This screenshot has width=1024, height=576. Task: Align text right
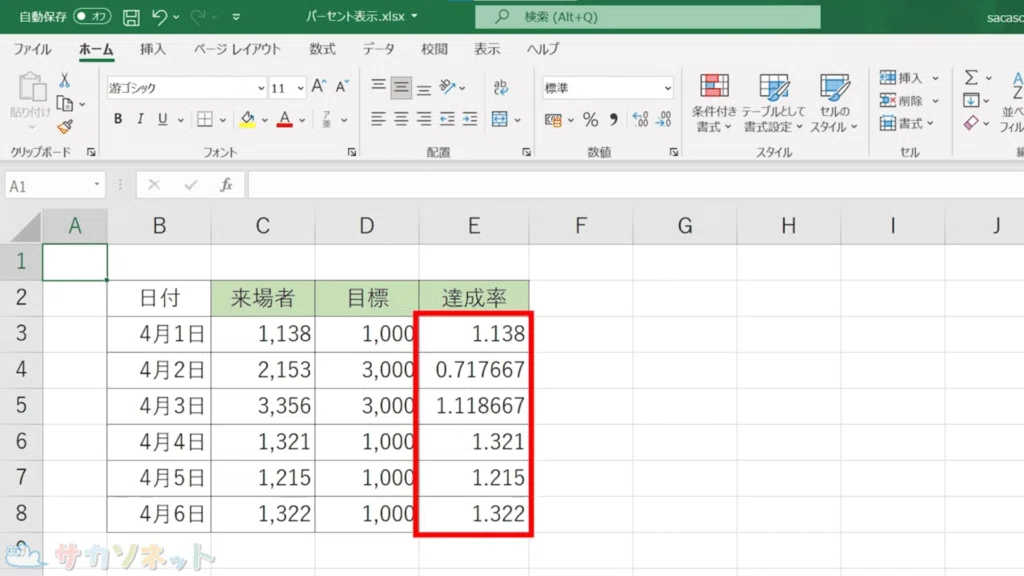[424, 119]
